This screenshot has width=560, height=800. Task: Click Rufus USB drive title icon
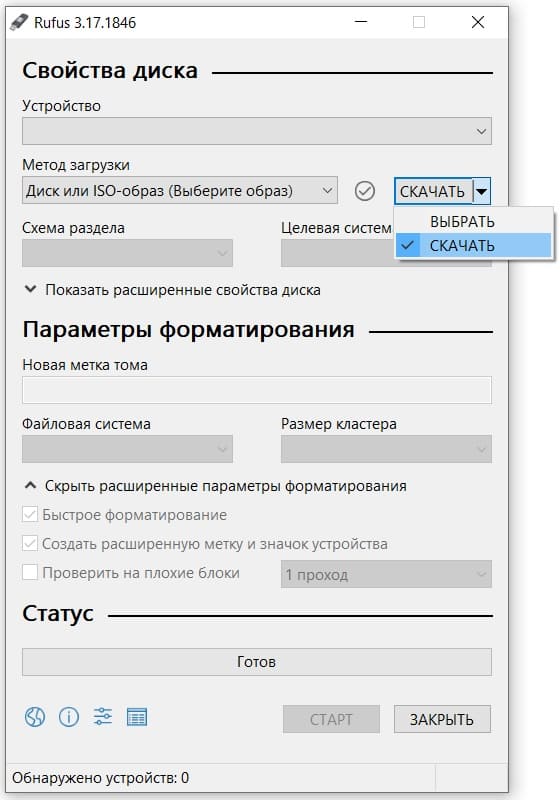[x=19, y=22]
